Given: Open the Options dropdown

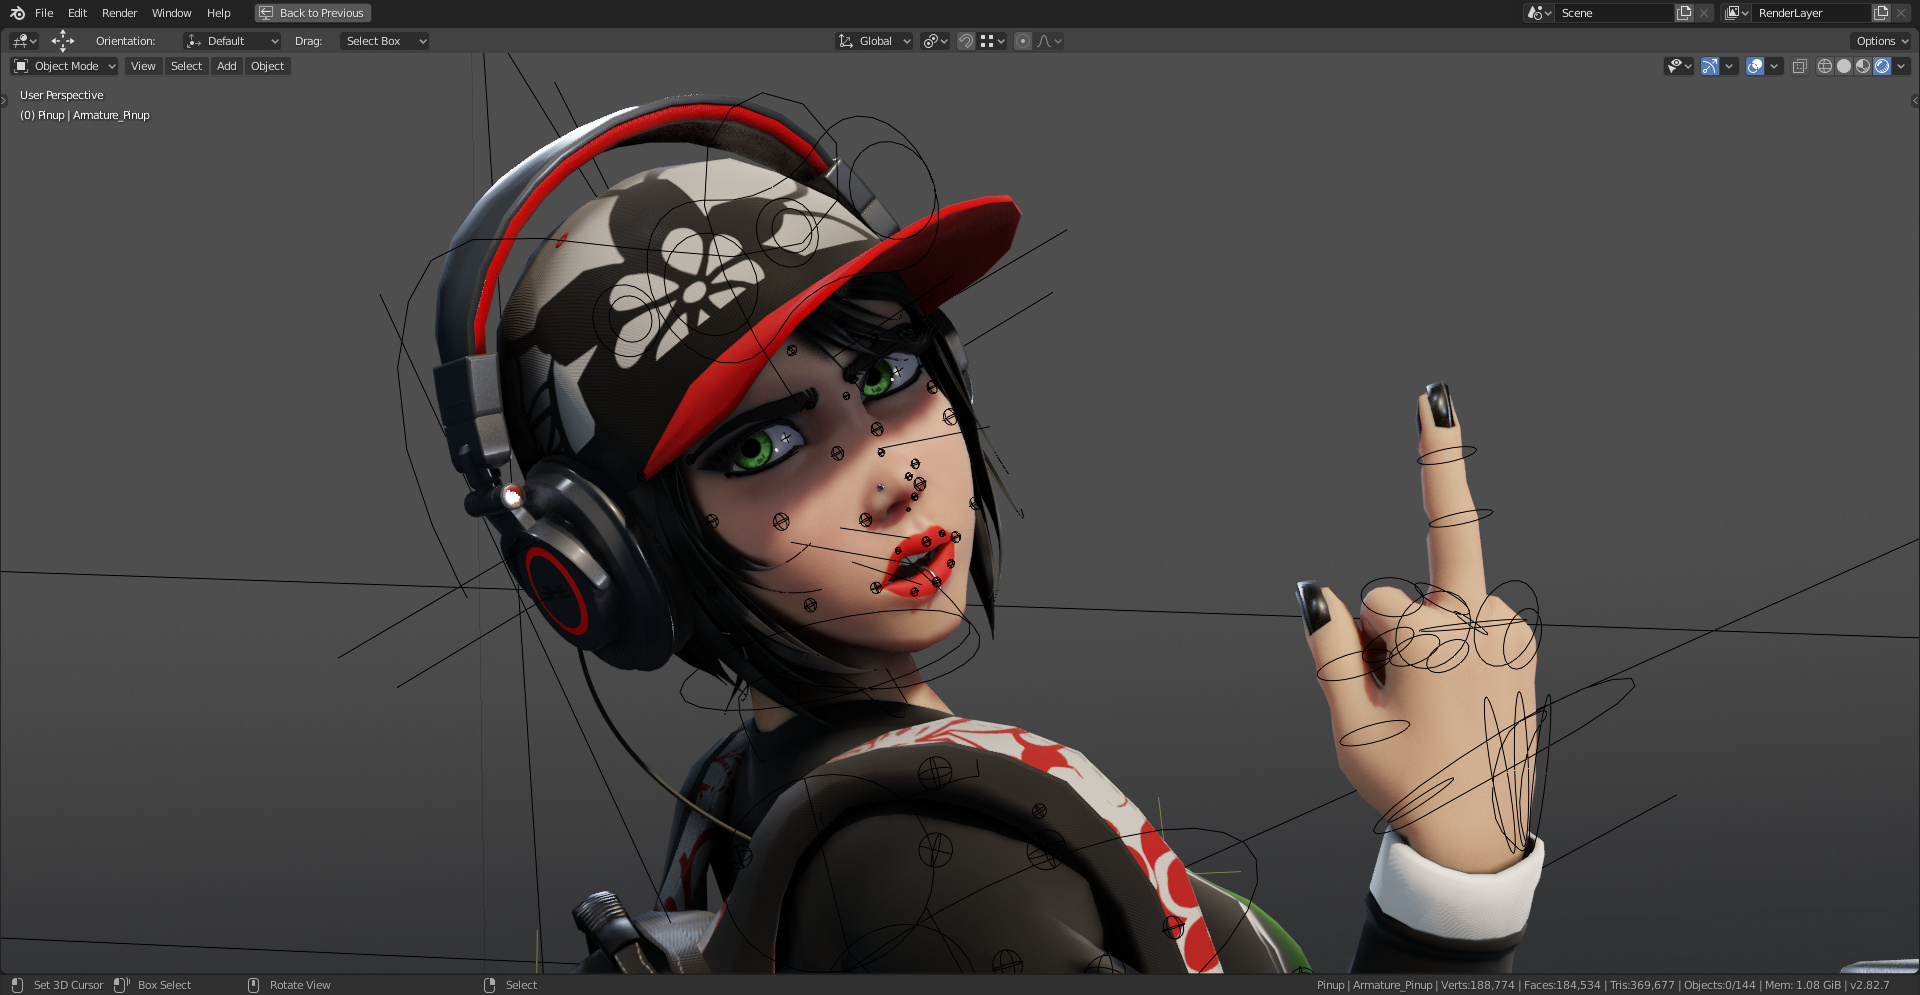Looking at the screenshot, I should 1881,41.
